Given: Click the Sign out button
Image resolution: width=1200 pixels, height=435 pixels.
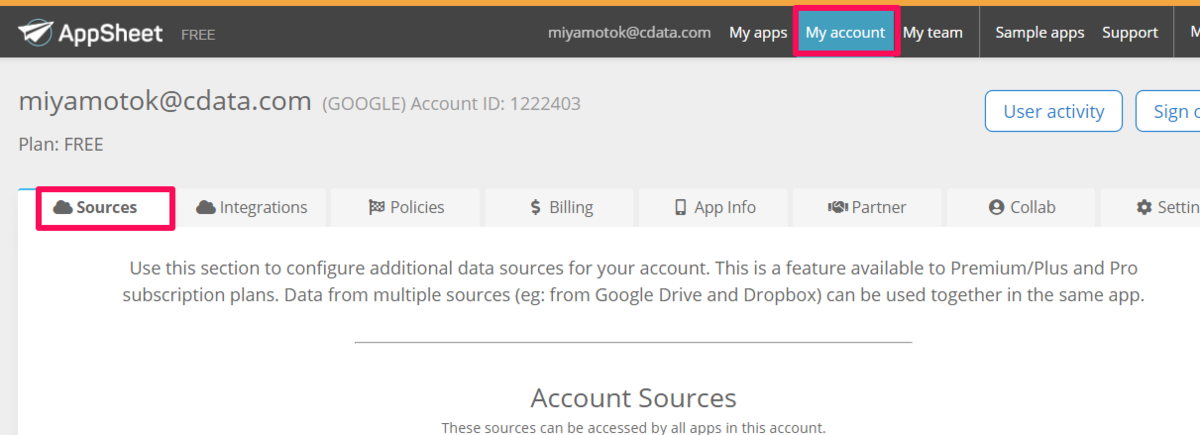Looking at the screenshot, I should coord(1168,111).
